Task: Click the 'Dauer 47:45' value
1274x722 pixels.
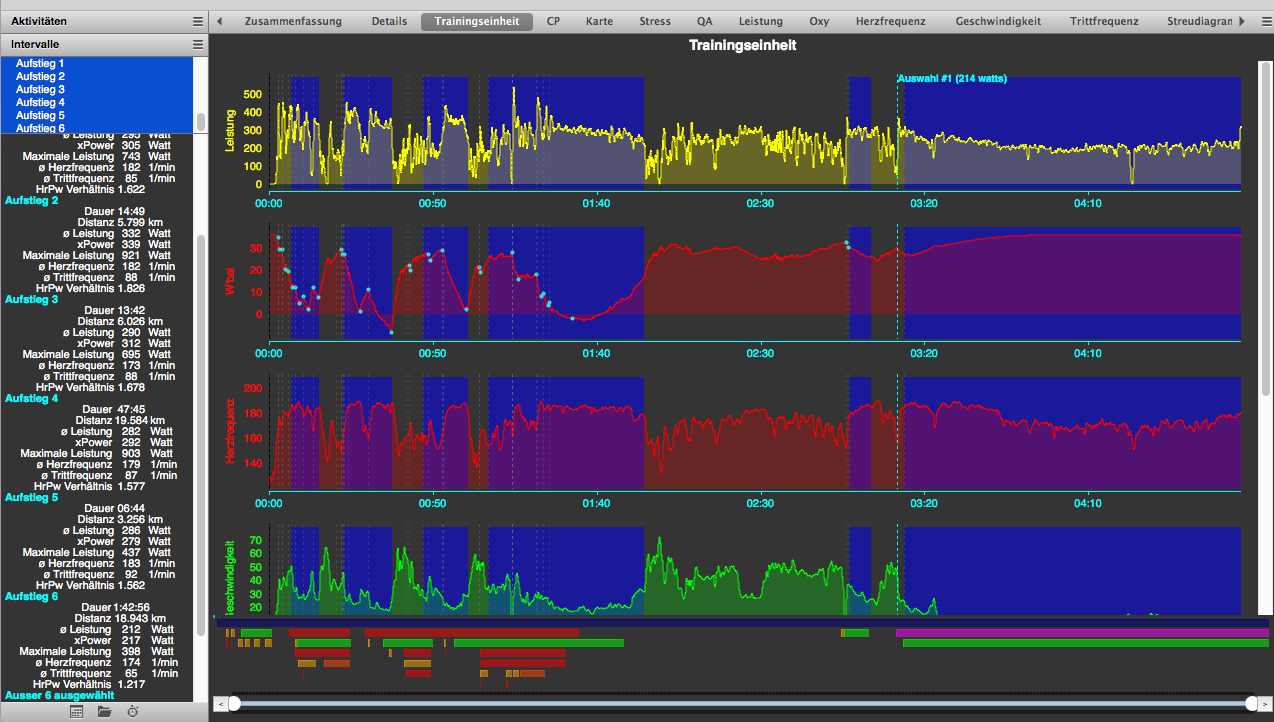Action: (115, 409)
